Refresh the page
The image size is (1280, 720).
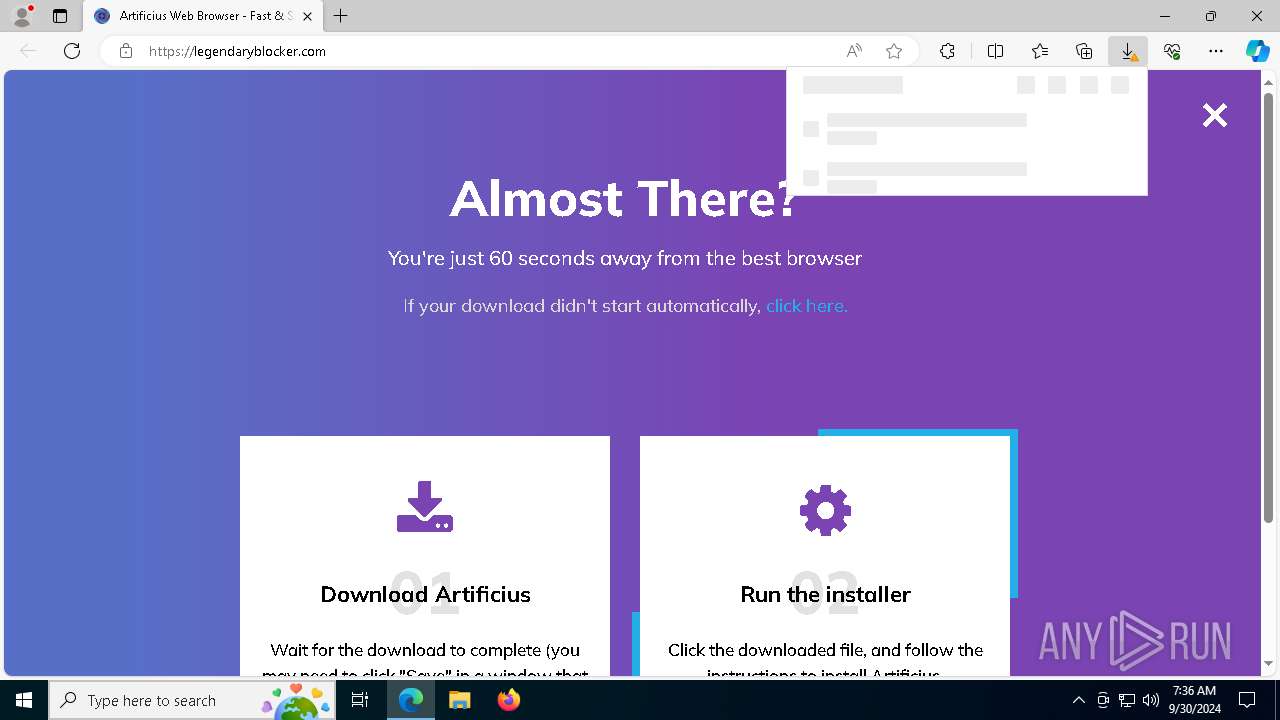pos(72,51)
